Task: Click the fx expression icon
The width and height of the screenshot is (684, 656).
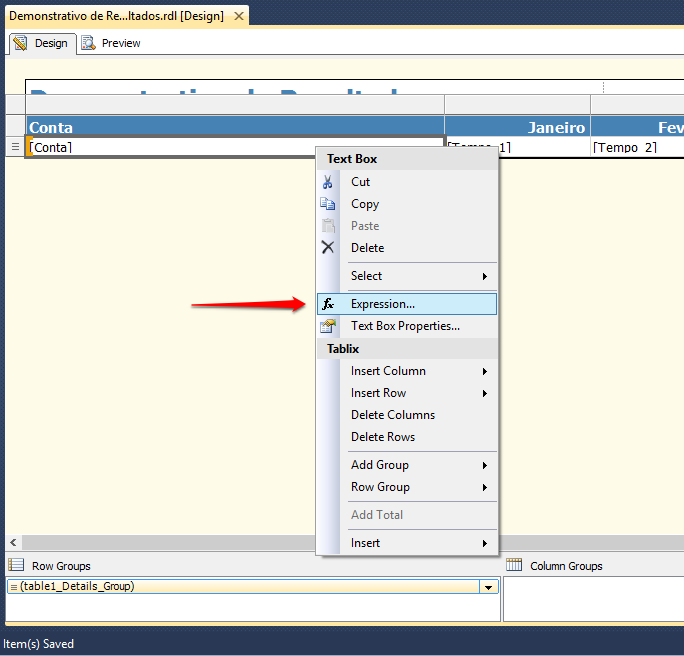Action: 328,304
